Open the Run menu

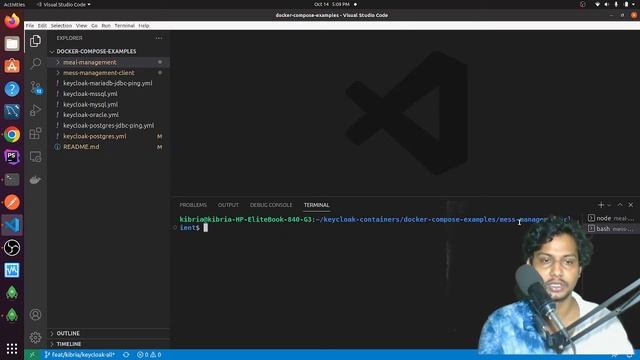click(106, 25)
